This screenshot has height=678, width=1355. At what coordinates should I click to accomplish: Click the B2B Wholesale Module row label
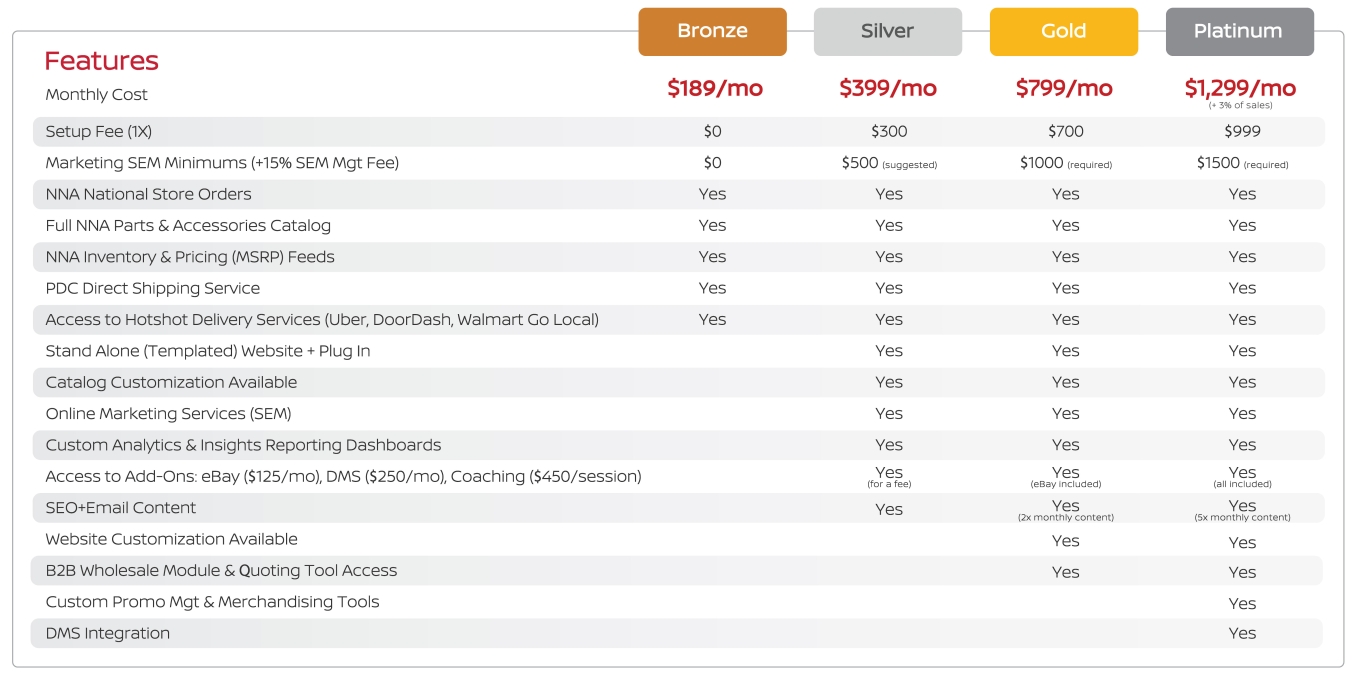tap(221, 570)
